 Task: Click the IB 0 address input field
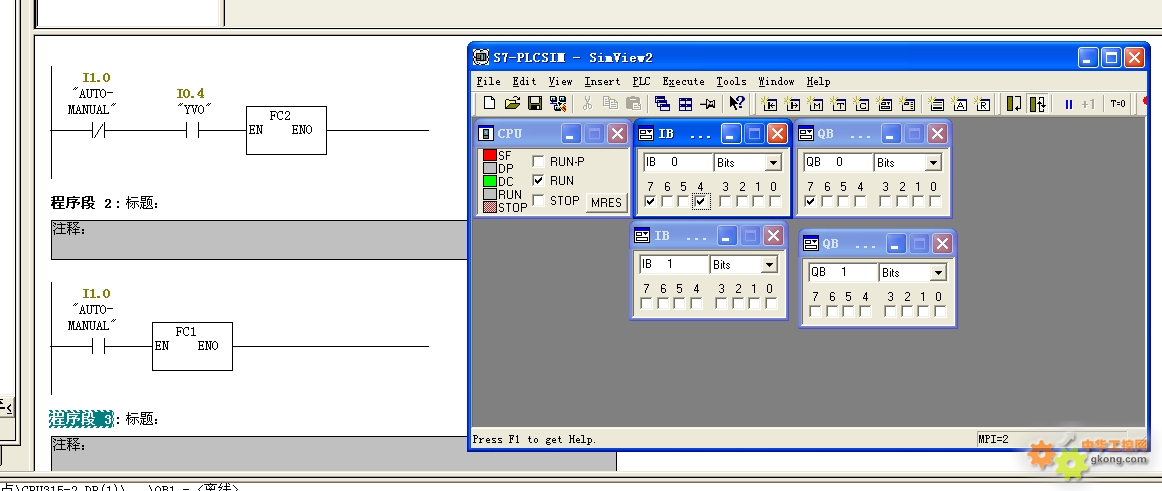coord(677,162)
